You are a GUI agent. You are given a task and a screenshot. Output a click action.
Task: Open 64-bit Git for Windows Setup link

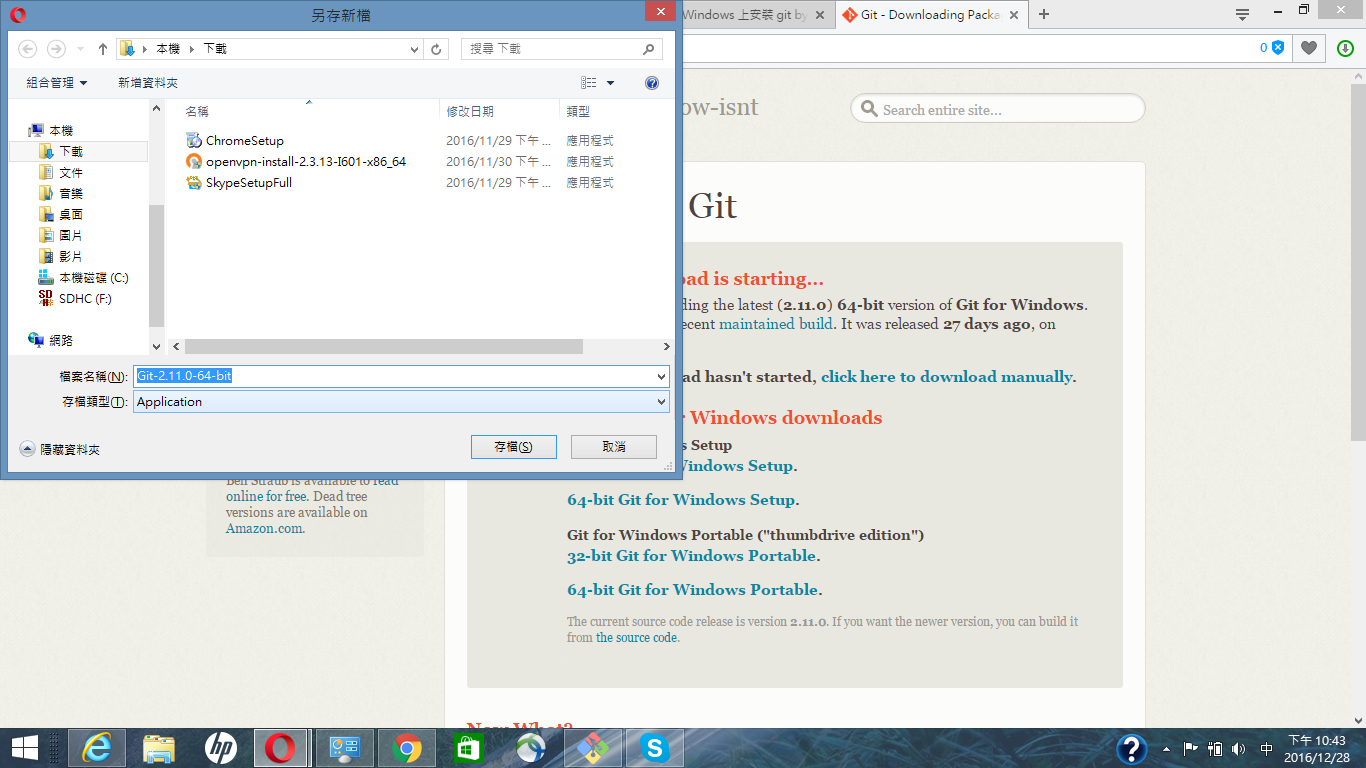coord(682,500)
